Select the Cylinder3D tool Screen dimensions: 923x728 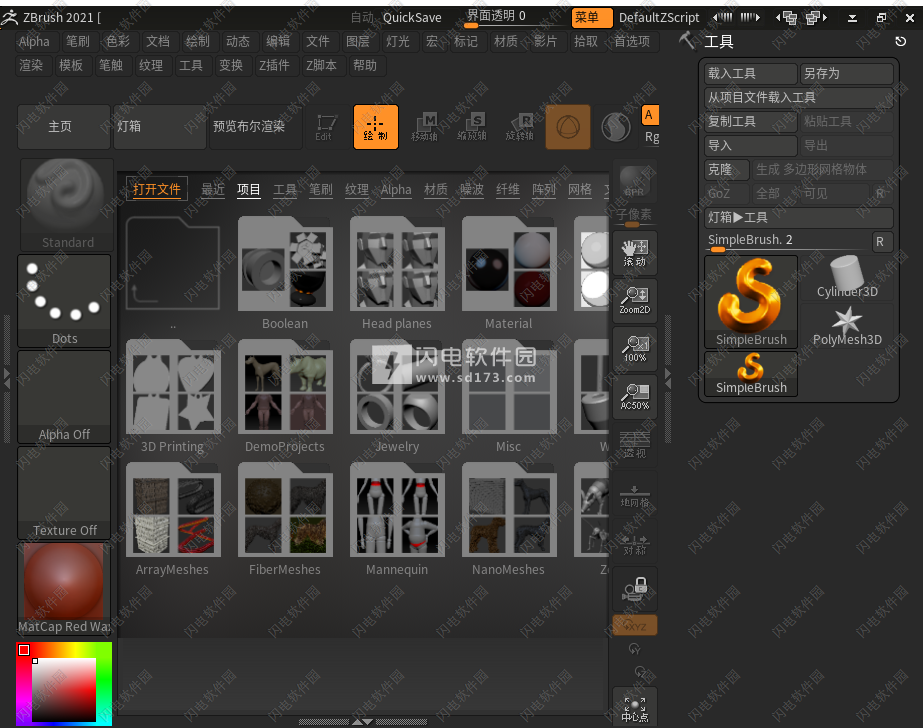pyautogui.click(x=847, y=277)
